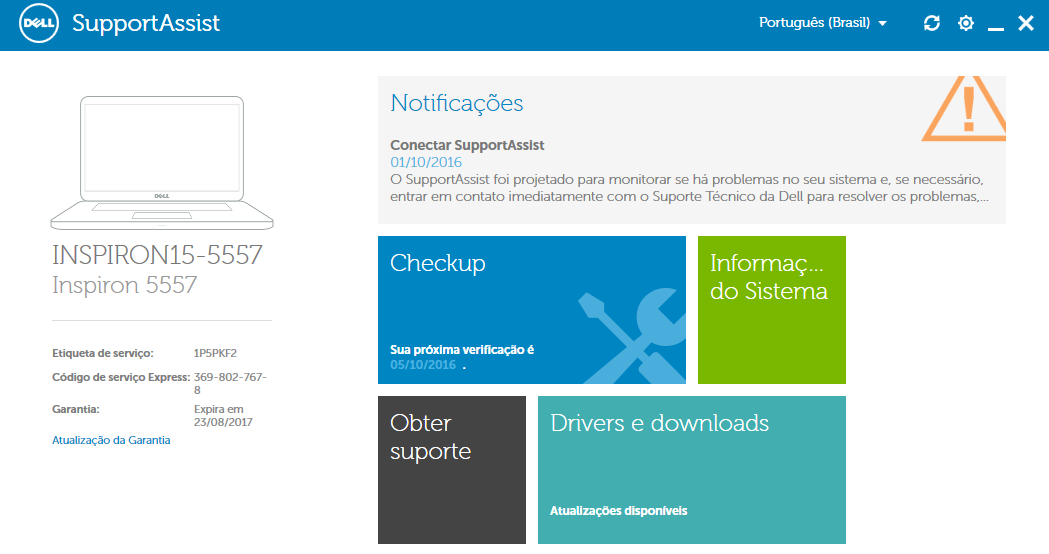
Task: Minimize the SupportAssist window
Action: pyautogui.click(x=995, y=28)
